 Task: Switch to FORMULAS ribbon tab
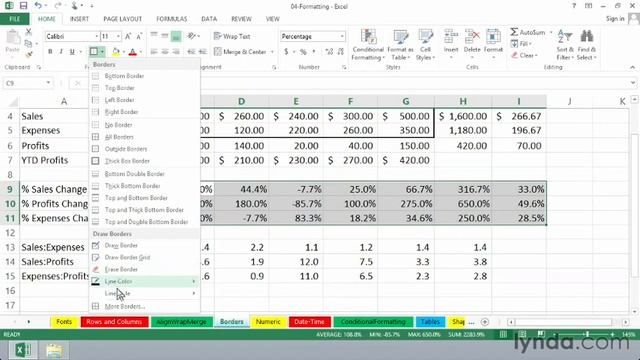tap(171, 19)
